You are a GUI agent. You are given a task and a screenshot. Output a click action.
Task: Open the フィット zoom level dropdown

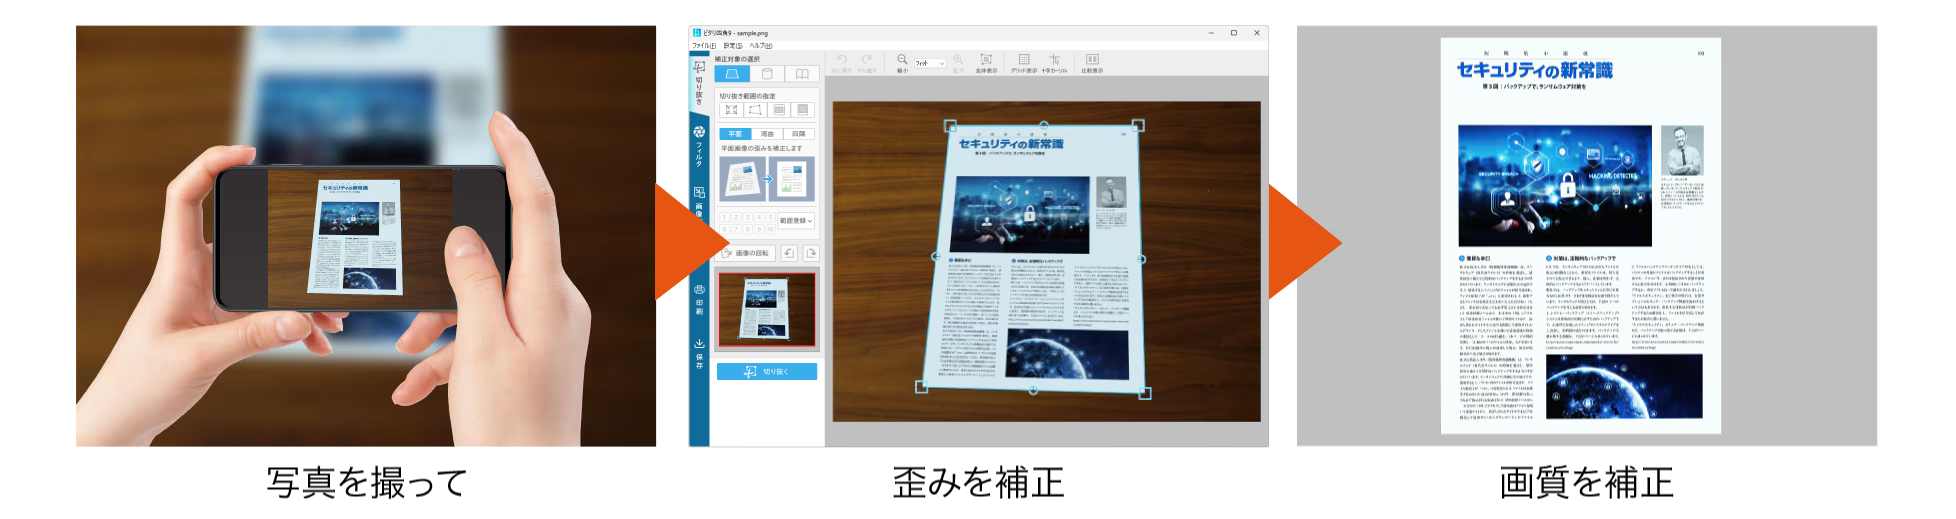(x=930, y=63)
